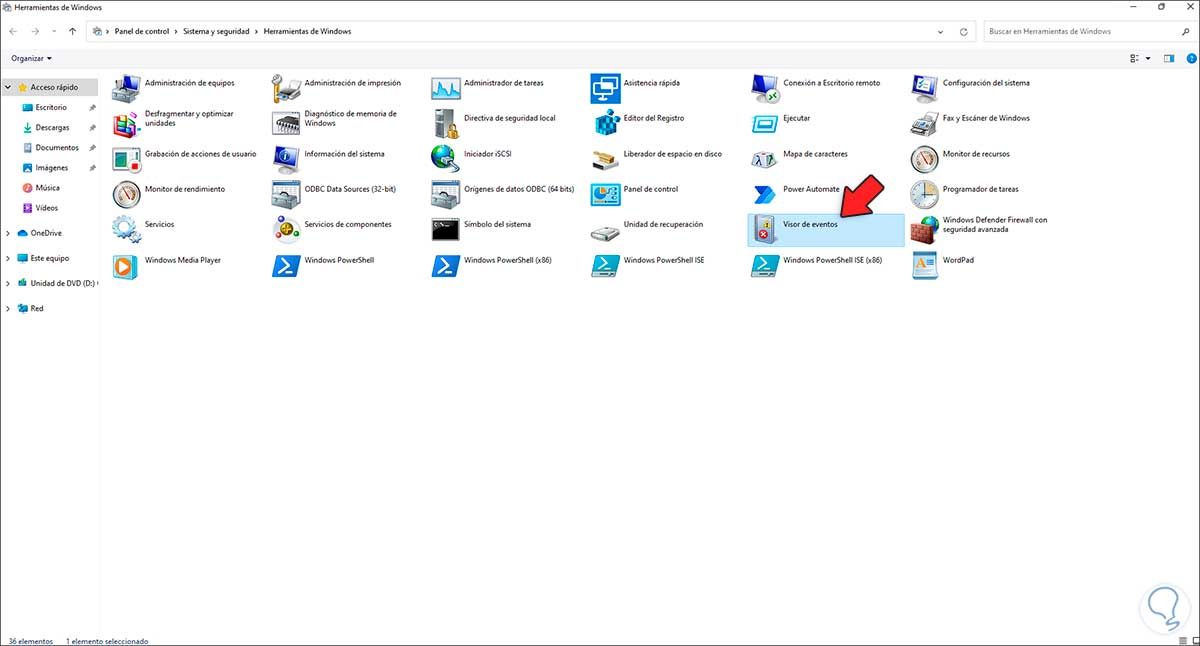The width and height of the screenshot is (1200, 646).
Task: Open Vídeos folder in sidebar
Action: tap(46, 208)
